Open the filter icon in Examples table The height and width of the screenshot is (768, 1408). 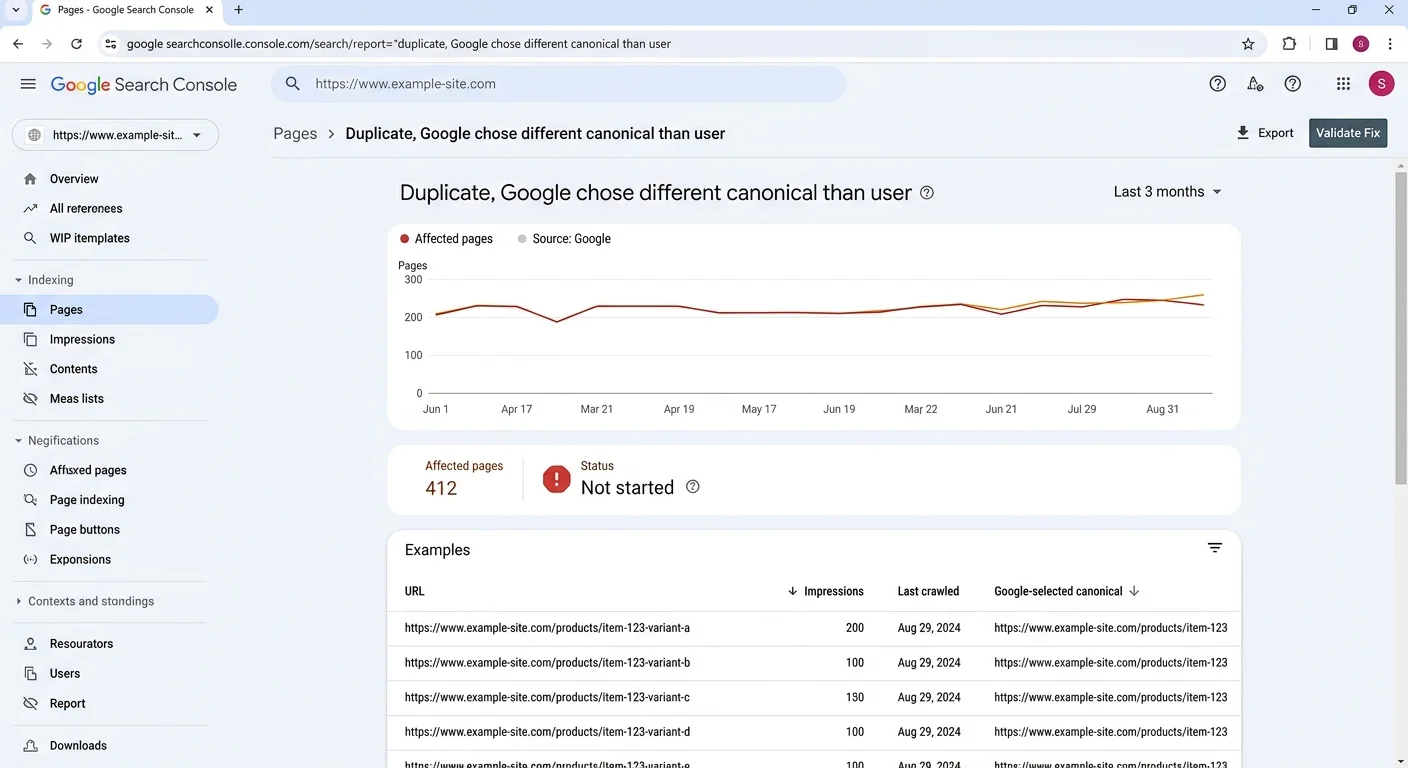[1215, 548]
